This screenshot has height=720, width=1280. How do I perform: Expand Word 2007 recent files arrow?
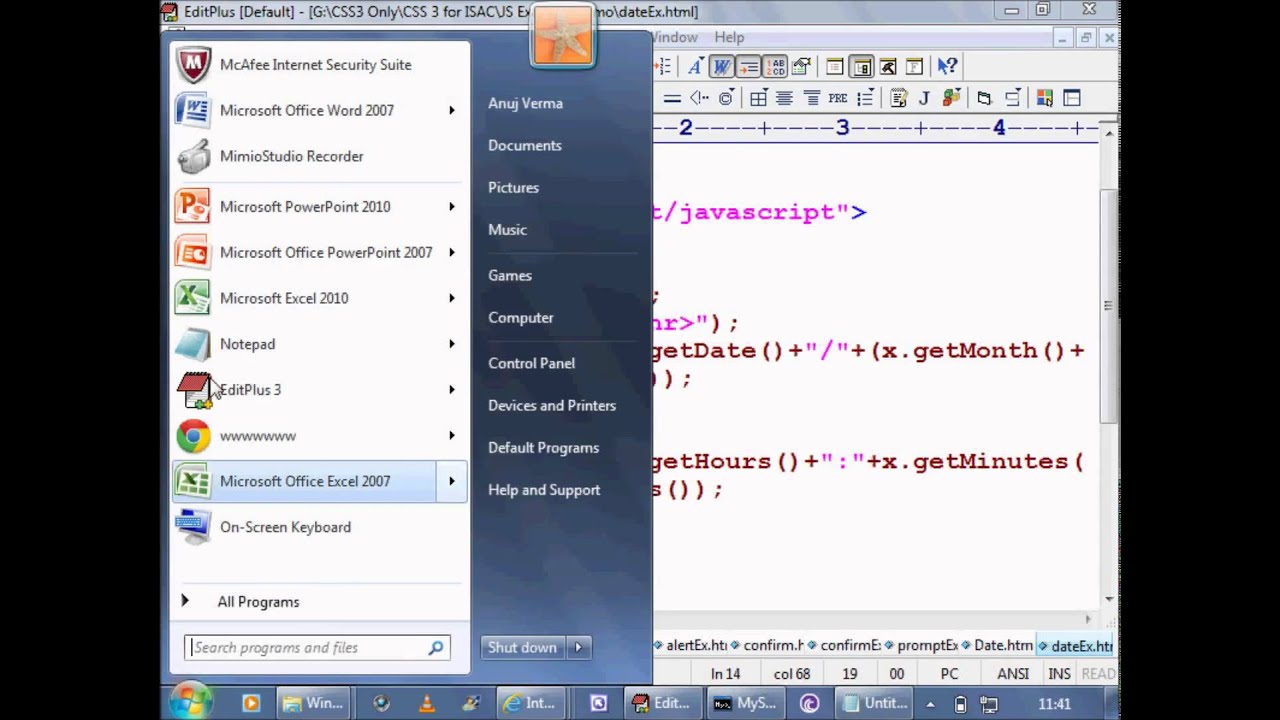(452, 111)
